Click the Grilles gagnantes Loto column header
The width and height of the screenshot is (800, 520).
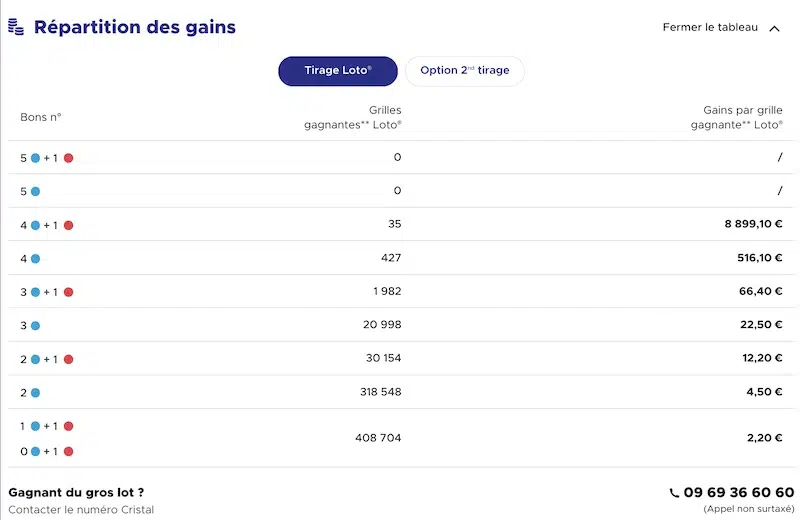tap(353, 117)
